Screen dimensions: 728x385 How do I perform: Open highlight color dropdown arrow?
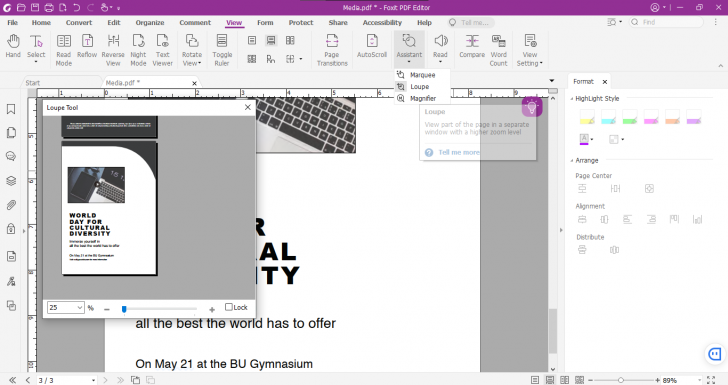[x=592, y=139]
